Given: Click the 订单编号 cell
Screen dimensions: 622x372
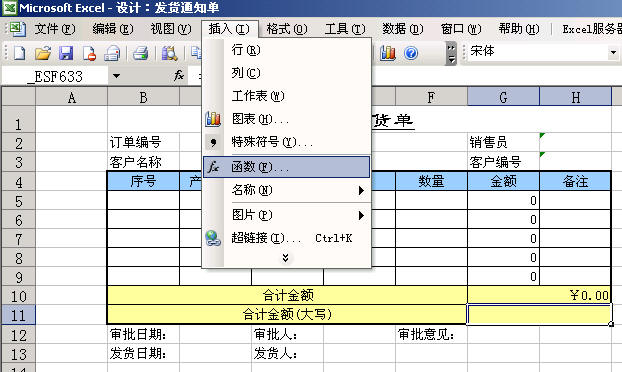Looking at the screenshot, I should click(x=144, y=142).
